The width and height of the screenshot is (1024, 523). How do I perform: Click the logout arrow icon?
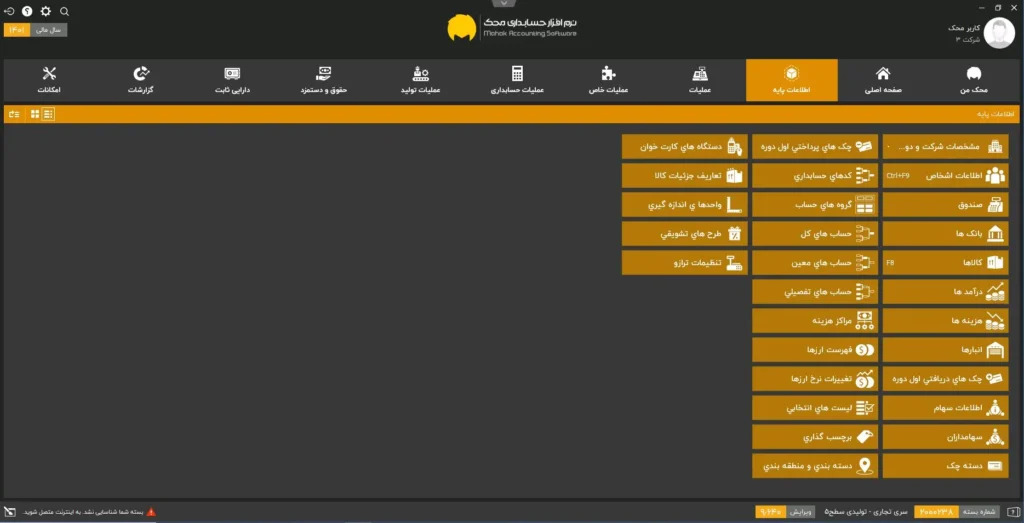(9, 11)
